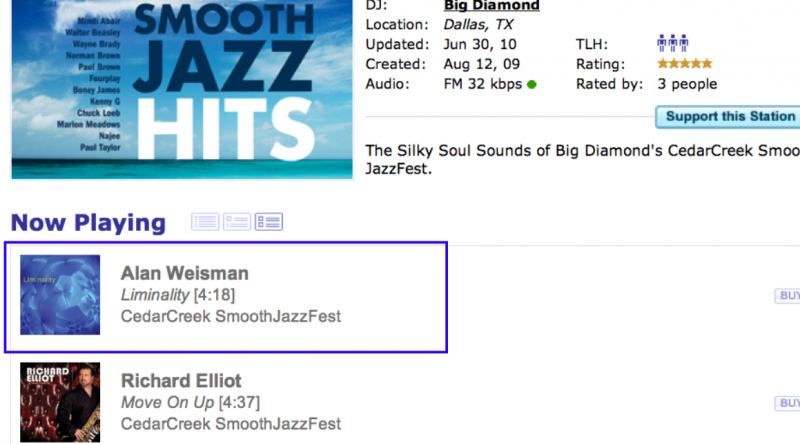
Task: Open the Richard Elliot album cover thumbnail
Action: pos(60,403)
